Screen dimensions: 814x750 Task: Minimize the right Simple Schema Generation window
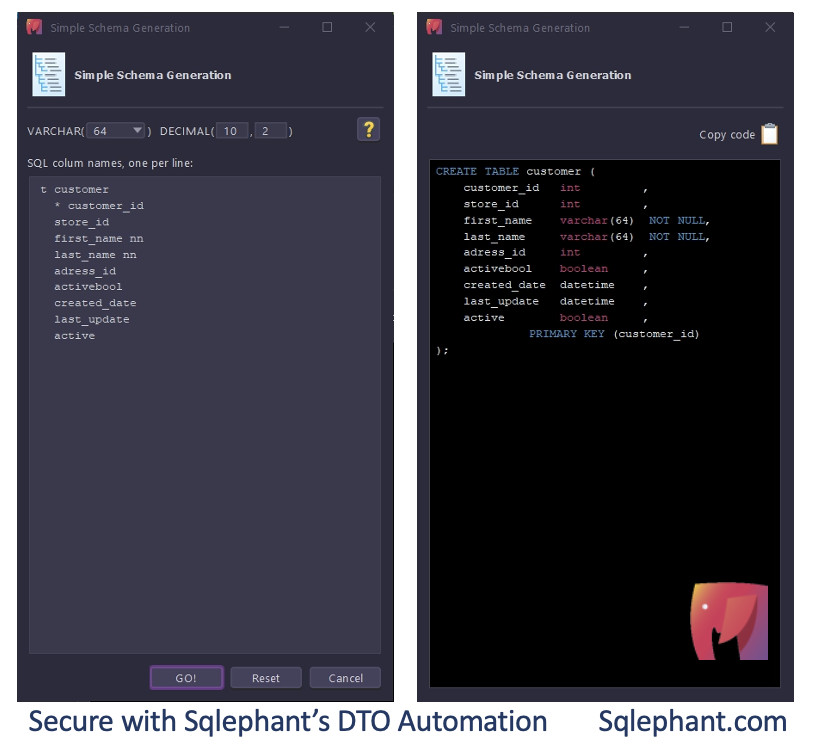click(684, 27)
